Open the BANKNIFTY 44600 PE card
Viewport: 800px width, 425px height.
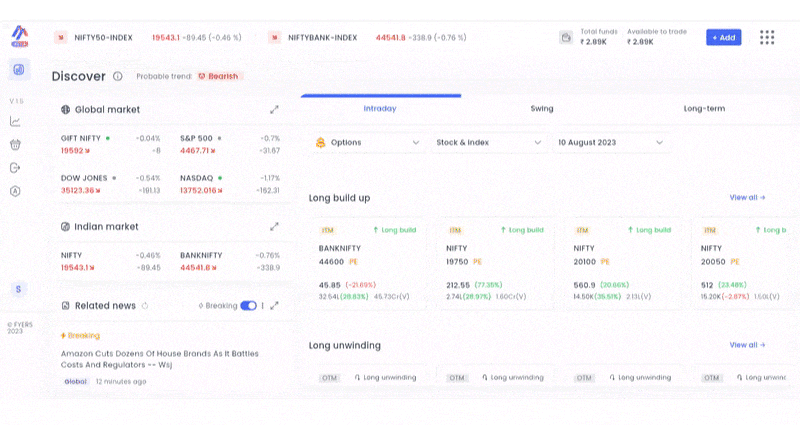click(368, 264)
